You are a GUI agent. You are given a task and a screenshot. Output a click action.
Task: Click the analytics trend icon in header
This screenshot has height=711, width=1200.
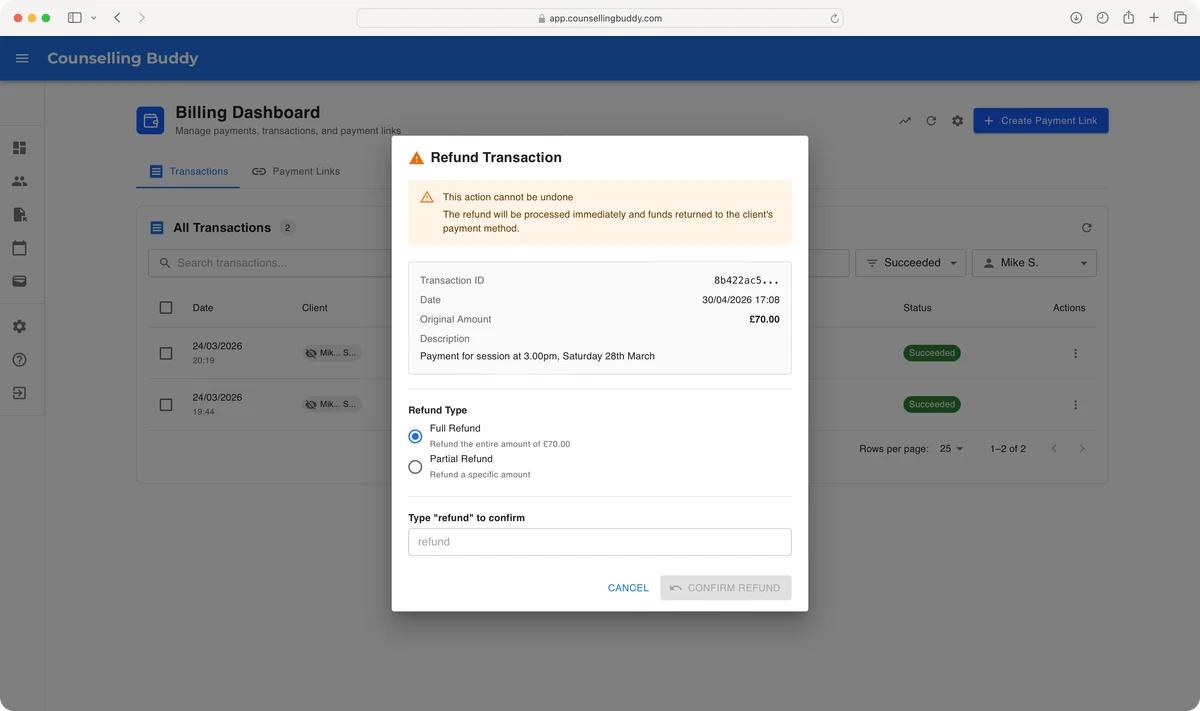[905, 121]
